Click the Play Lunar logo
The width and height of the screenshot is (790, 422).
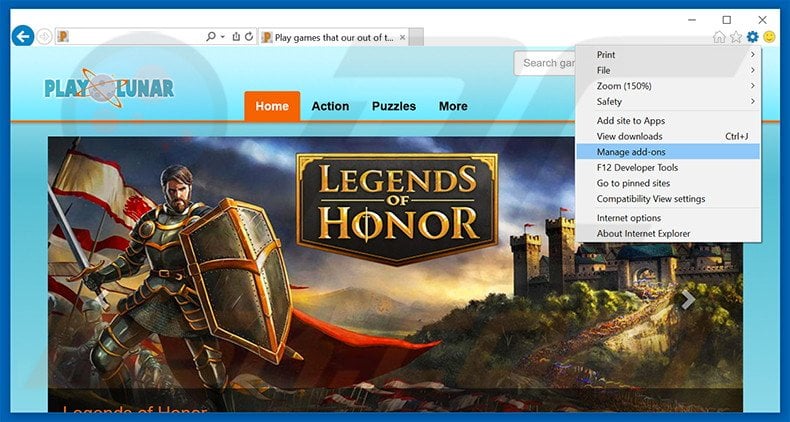tap(109, 88)
